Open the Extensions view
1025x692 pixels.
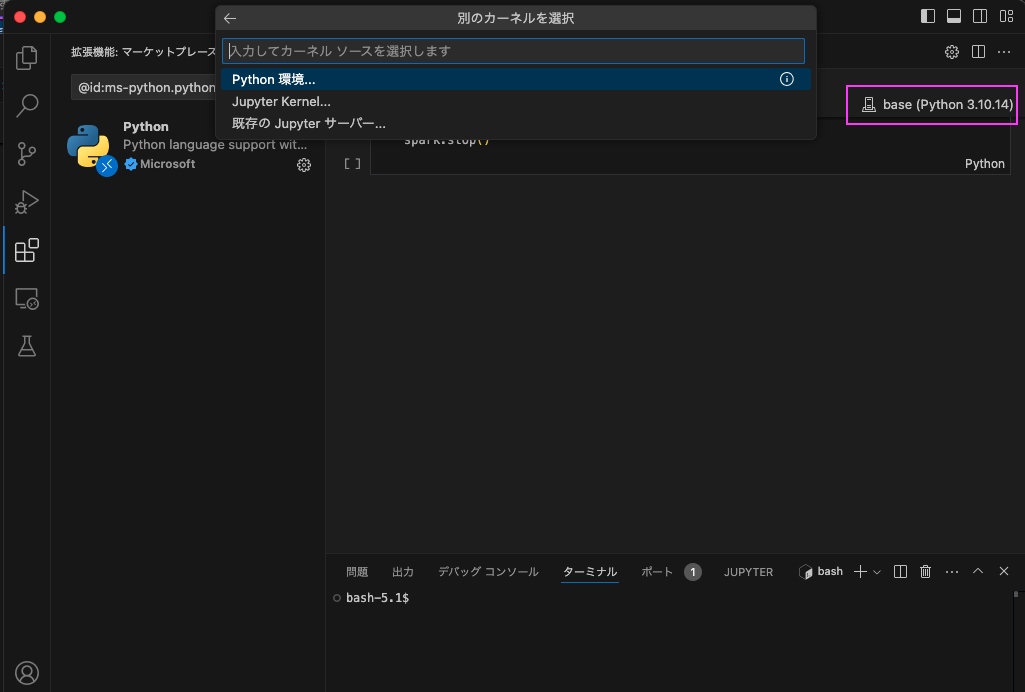(x=27, y=250)
